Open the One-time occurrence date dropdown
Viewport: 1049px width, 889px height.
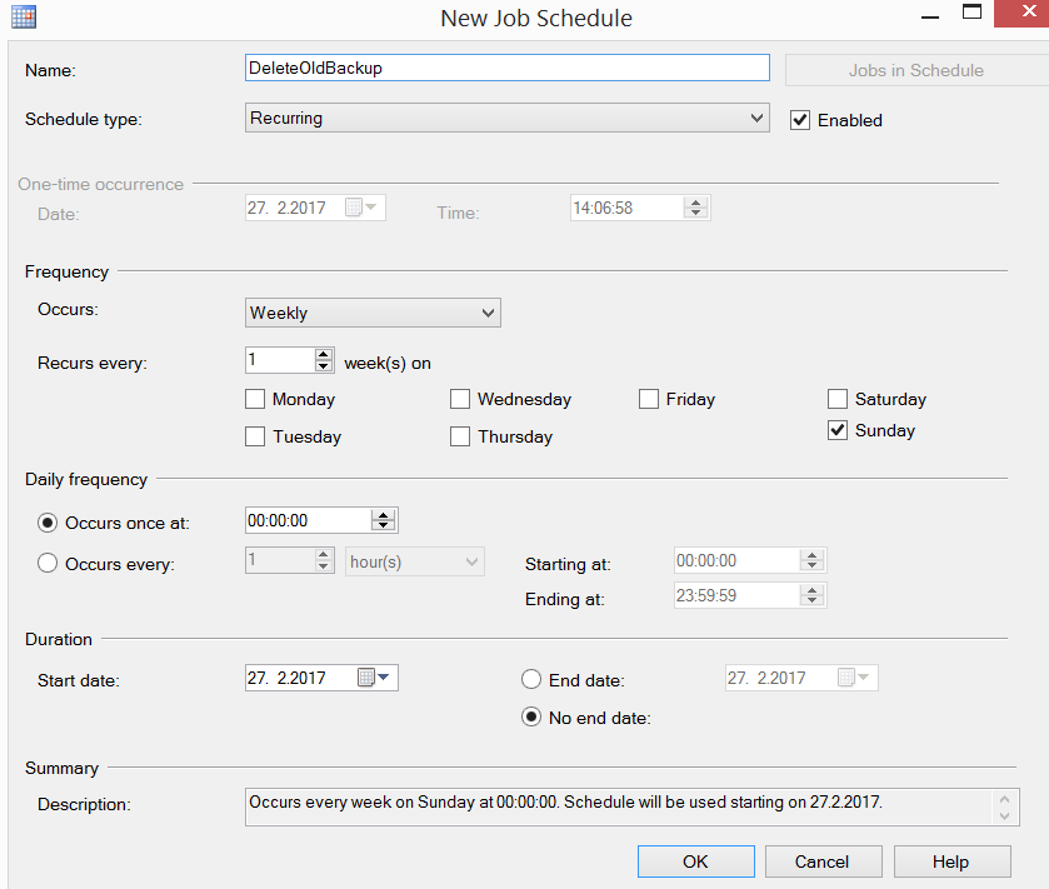(363, 207)
